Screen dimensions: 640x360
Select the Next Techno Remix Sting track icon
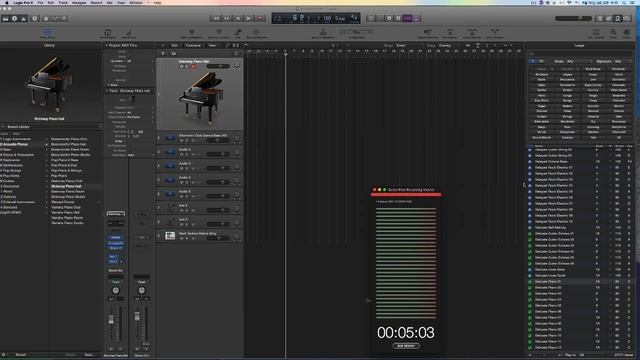tap(170, 236)
